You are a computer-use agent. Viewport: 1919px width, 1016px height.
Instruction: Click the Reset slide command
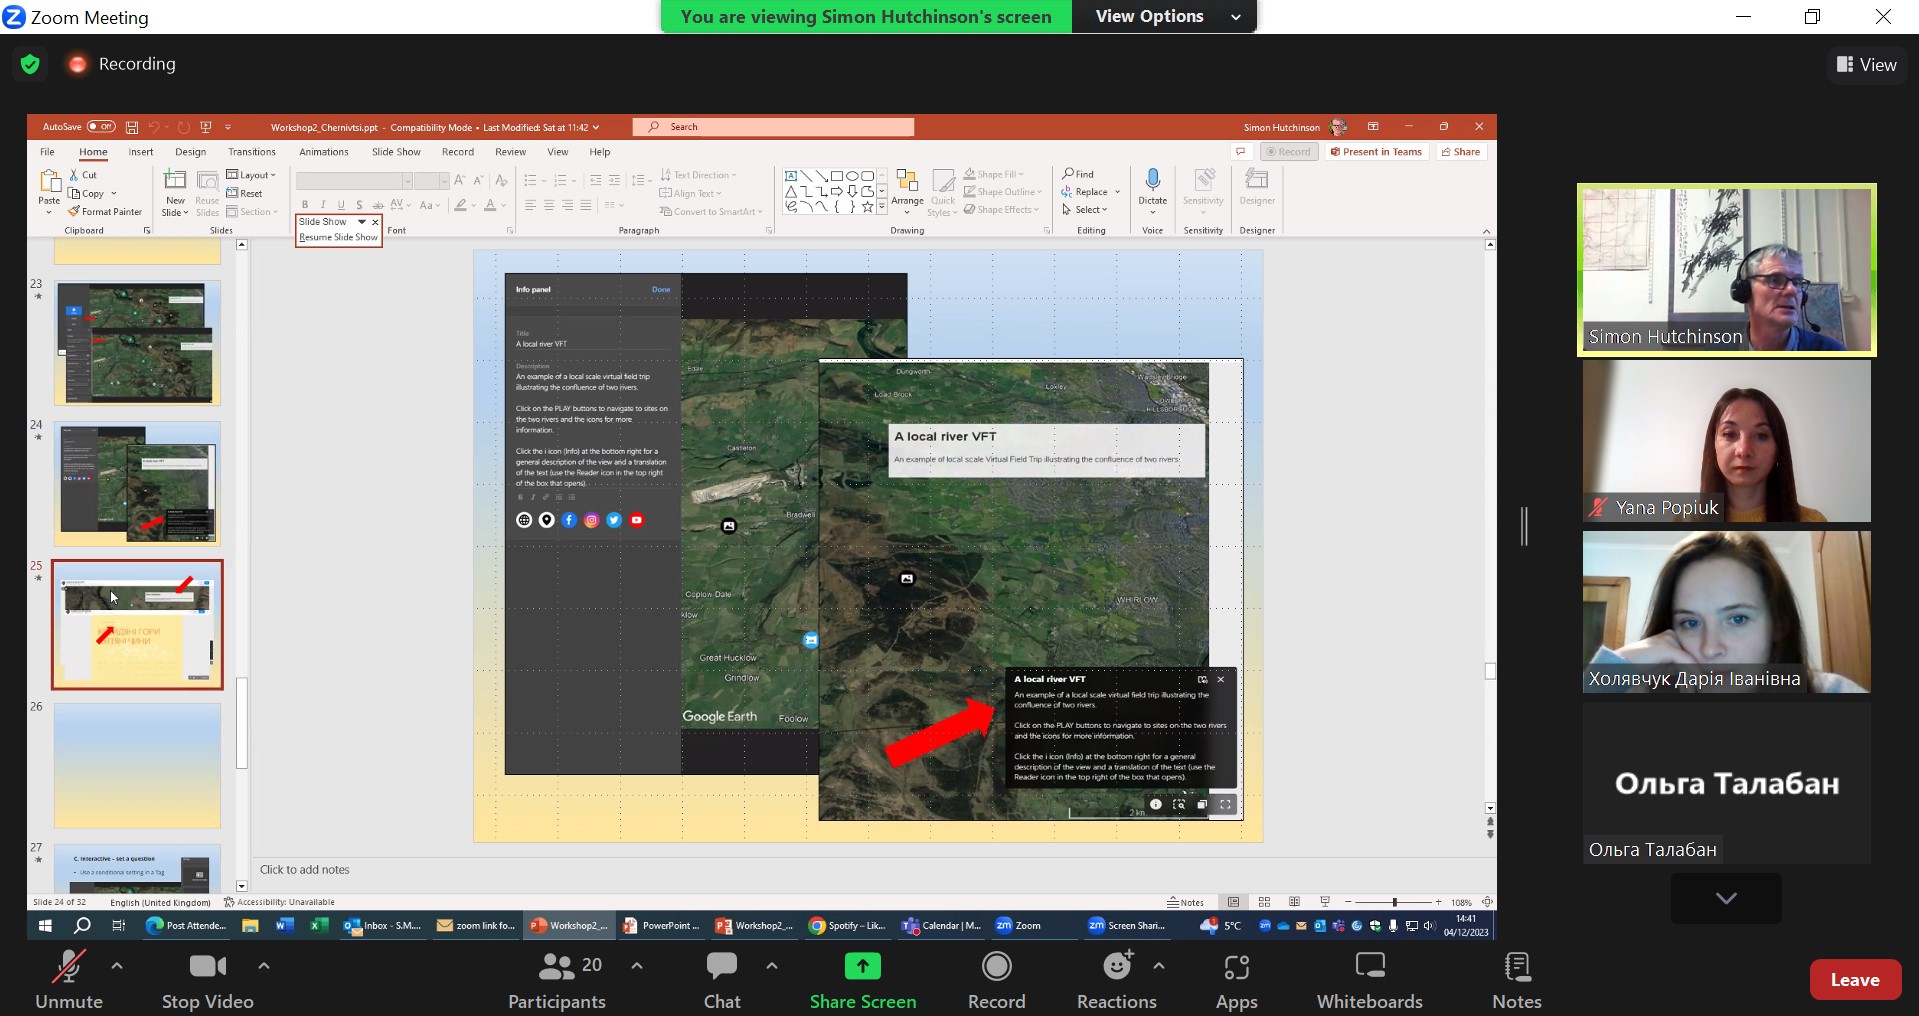pos(245,194)
